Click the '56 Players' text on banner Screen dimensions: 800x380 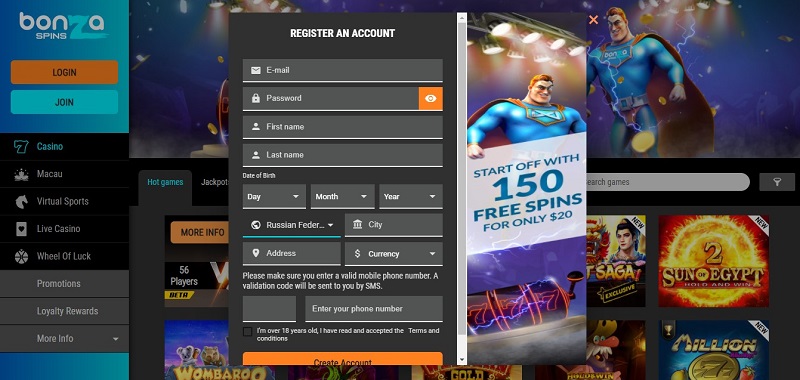pyautogui.click(x=184, y=275)
